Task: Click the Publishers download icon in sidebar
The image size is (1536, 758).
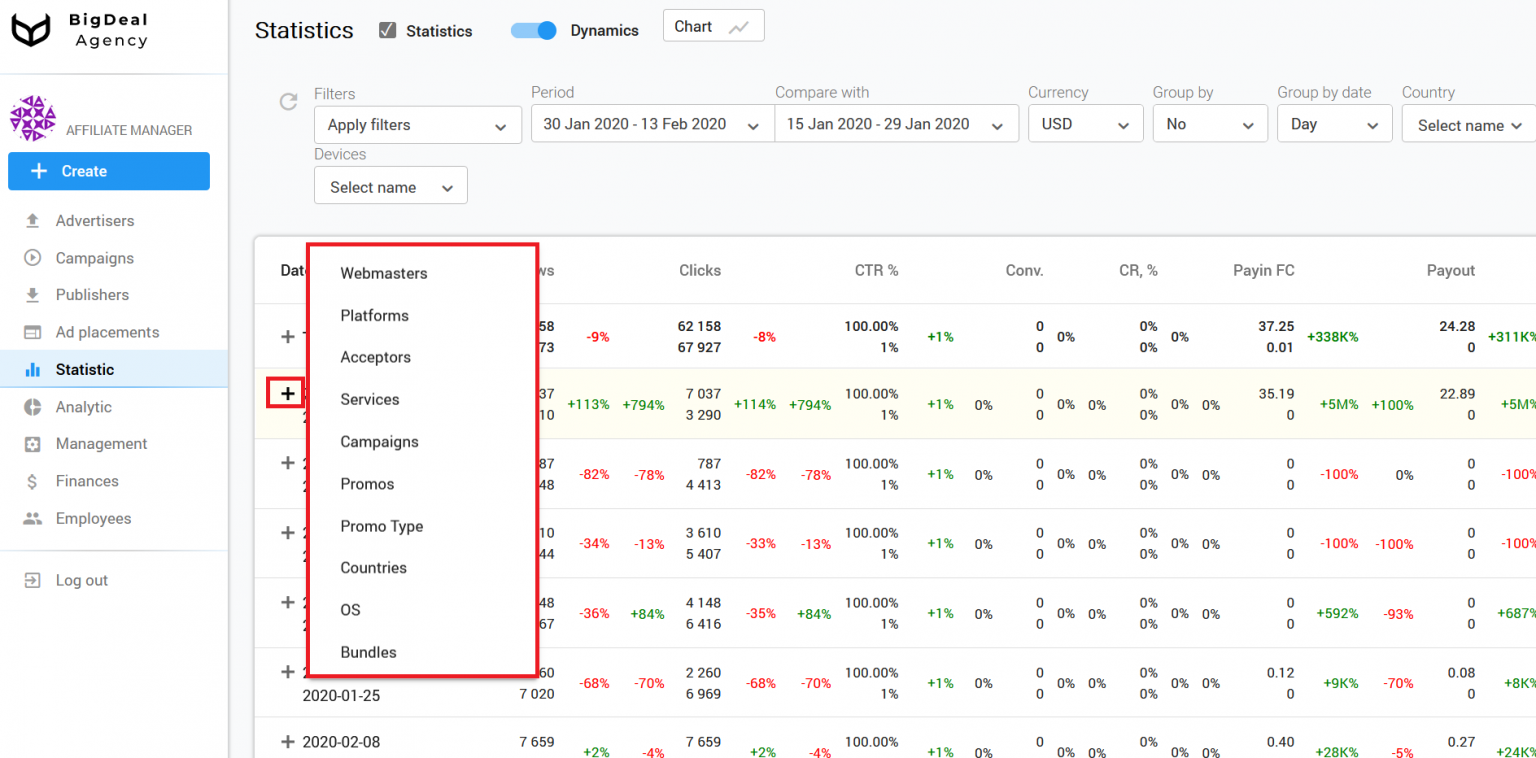Action: (x=33, y=295)
